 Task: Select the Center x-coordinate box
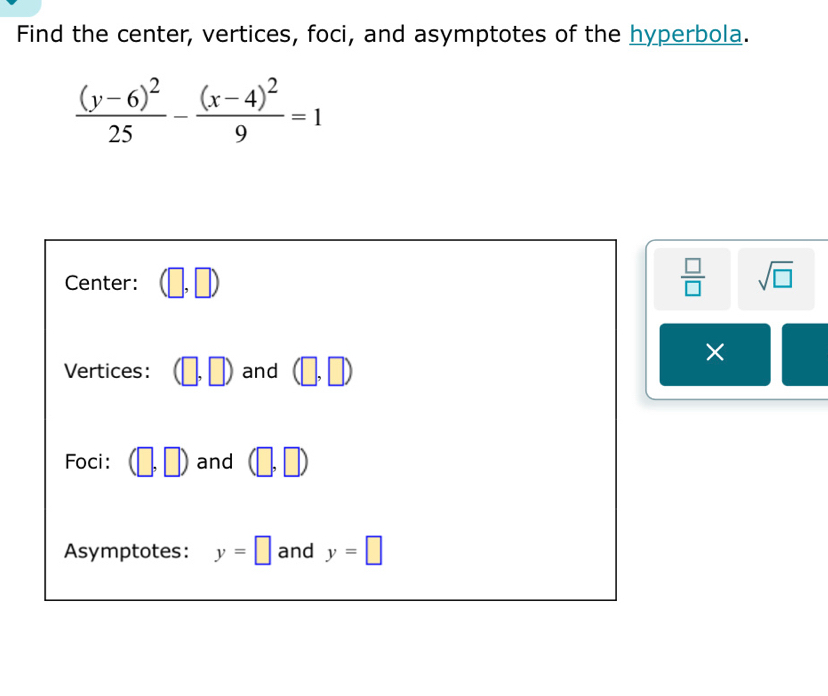(x=177, y=284)
